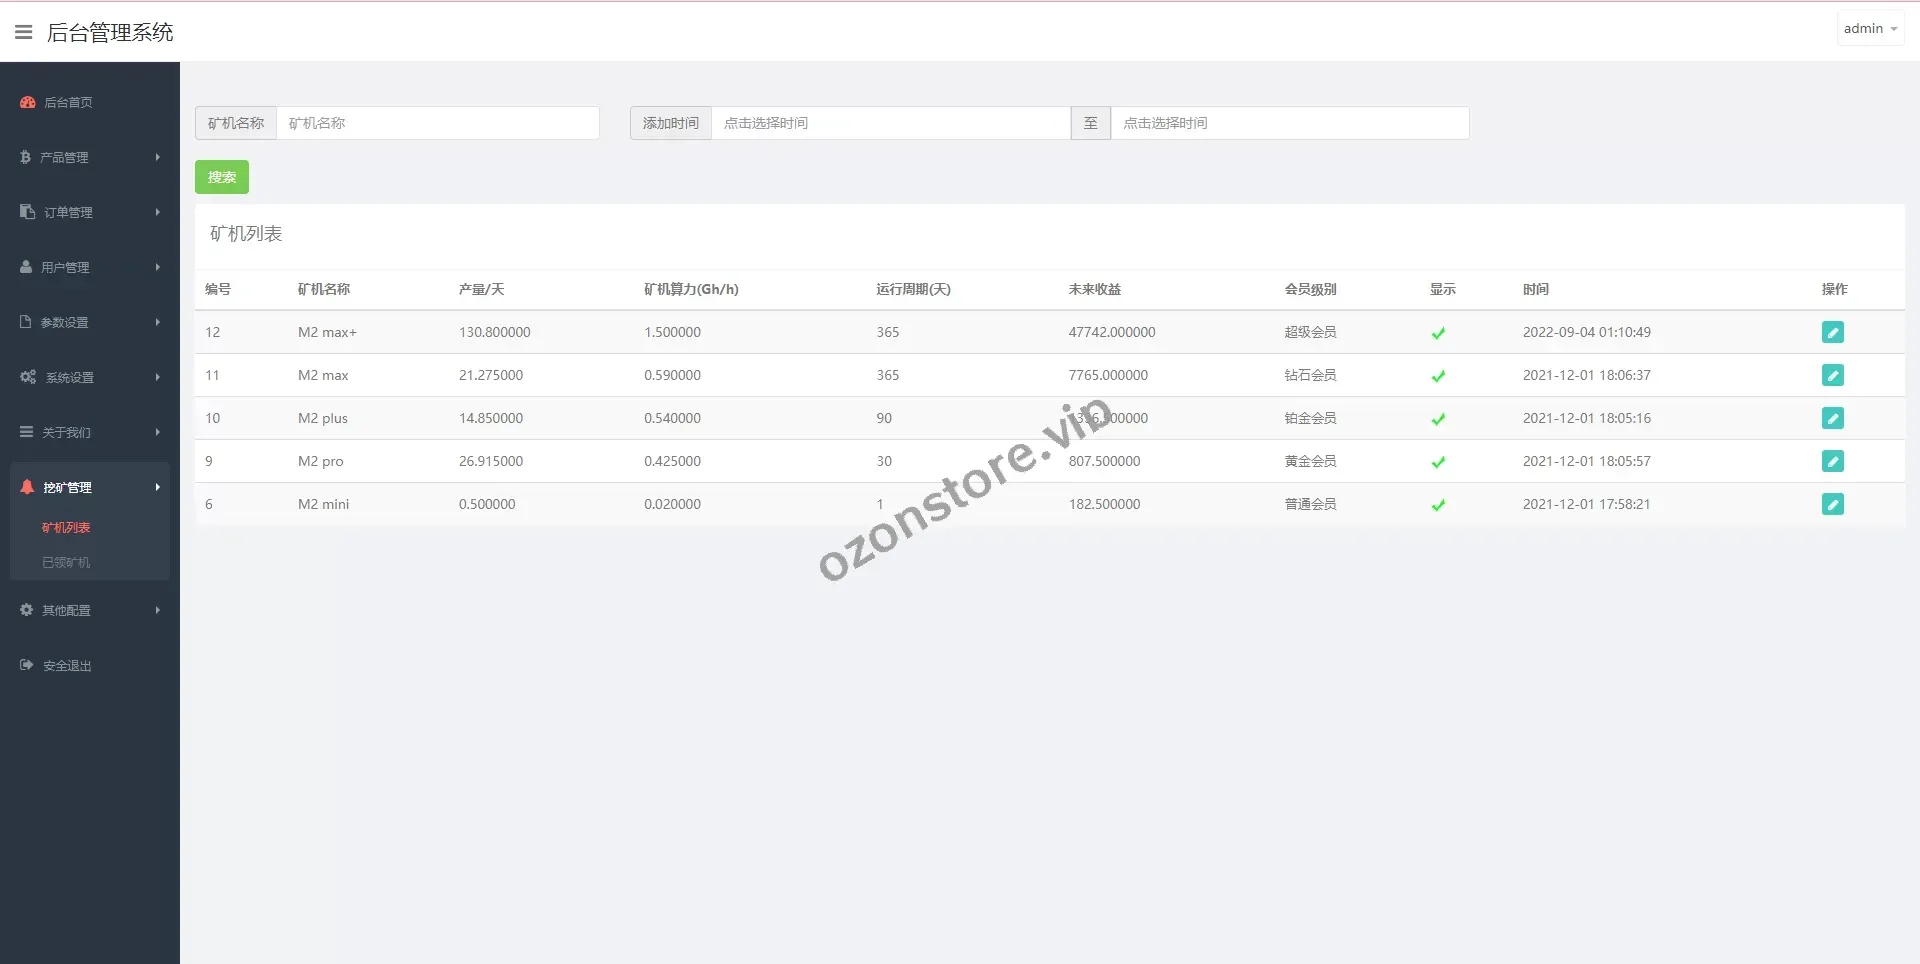Expand the 系统设置 sidebar menu
The image size is (1920, 964).
pyautogui.click(x=90, y=377)
